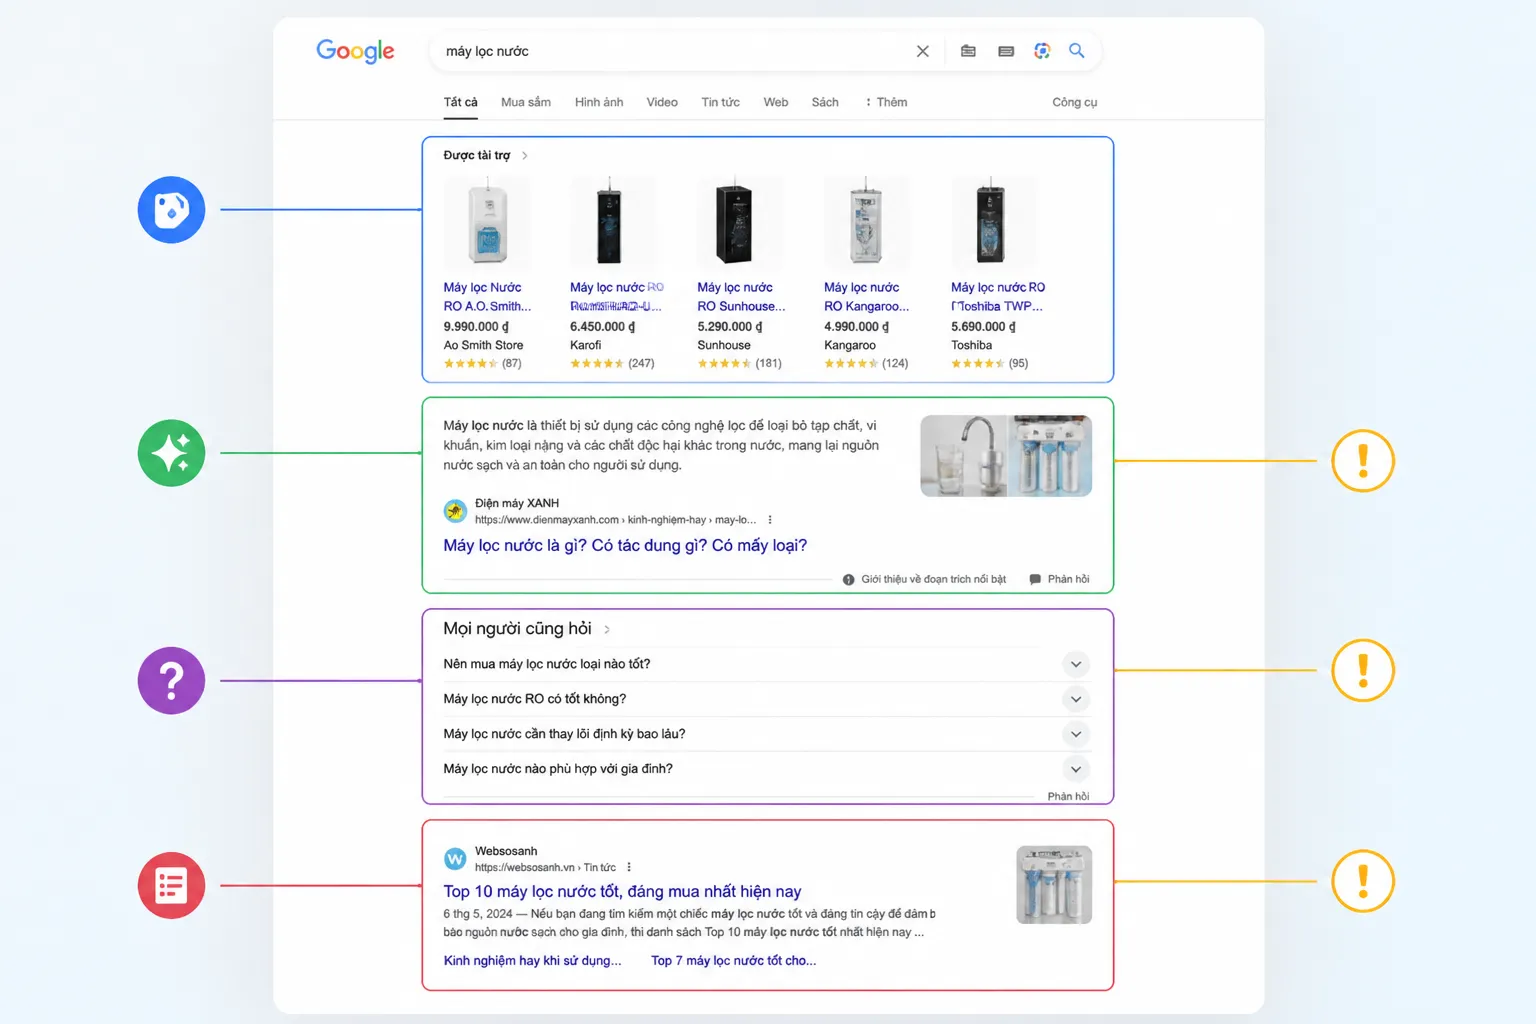This screenshot has width=1536, height=1024.
Task: Click the Toshiba water purifier image
Action: pyautogui.click(x=994, y=222)
